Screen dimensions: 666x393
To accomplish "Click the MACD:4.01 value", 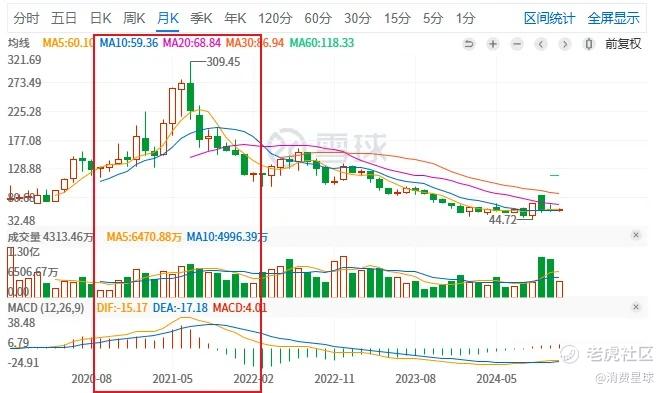I will pyautogui.click(x=240, y=308).
